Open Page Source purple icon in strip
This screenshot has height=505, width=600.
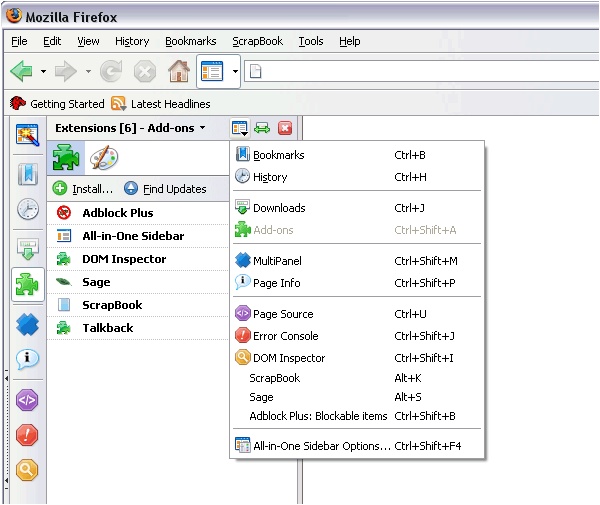point(27,400)
